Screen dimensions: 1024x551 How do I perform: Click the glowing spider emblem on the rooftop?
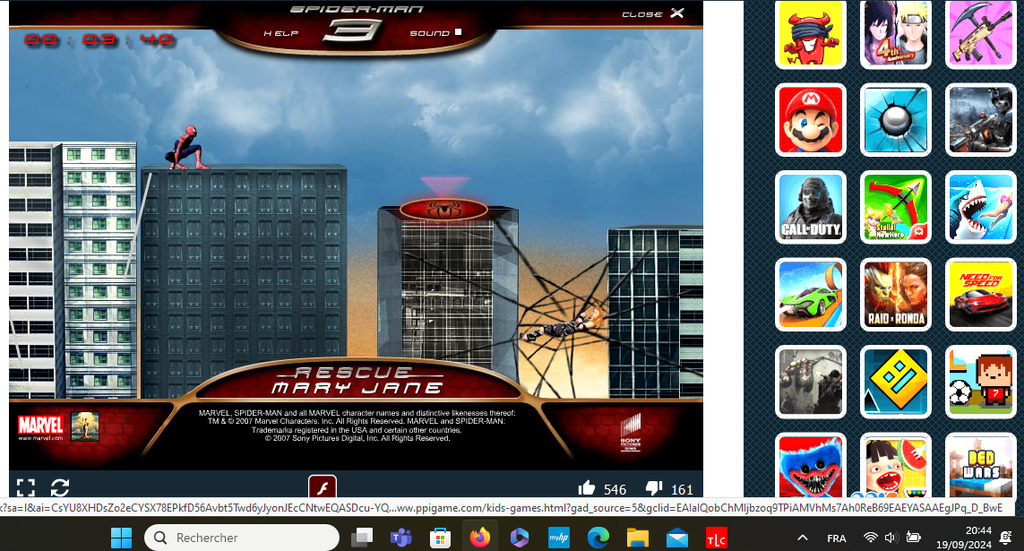(443, 210)
